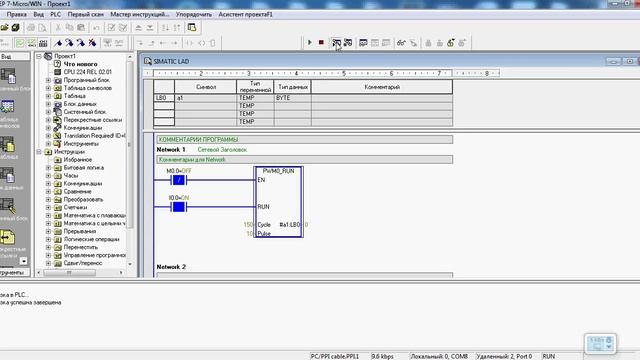
Task: Select Избранное in instruction tree
Action: (x=78, y=160)
